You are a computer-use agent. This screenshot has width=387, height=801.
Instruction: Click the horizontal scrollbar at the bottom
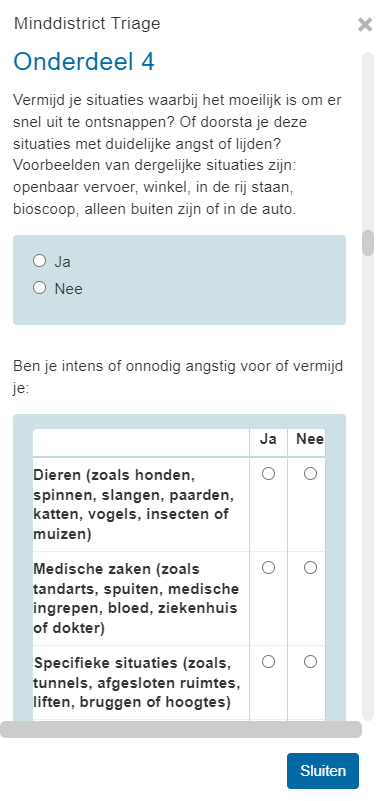181,729
